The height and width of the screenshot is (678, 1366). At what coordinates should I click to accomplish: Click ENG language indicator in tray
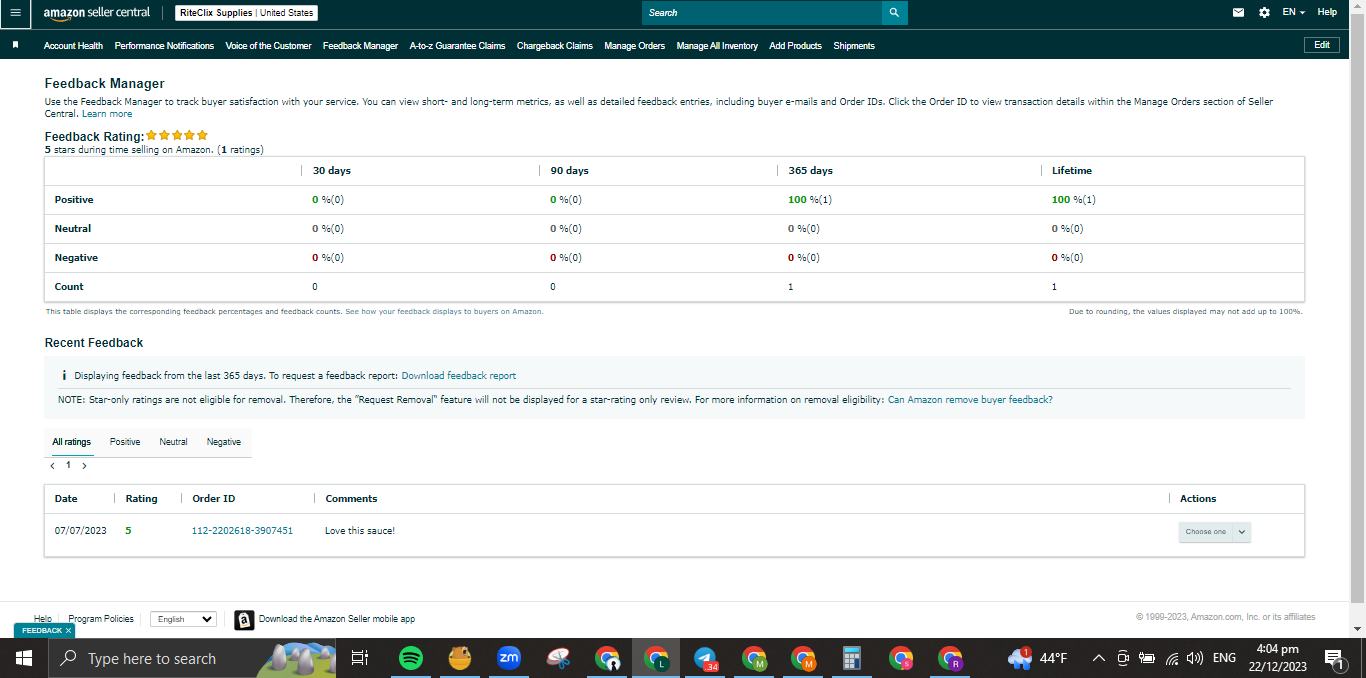point(1225,658)
